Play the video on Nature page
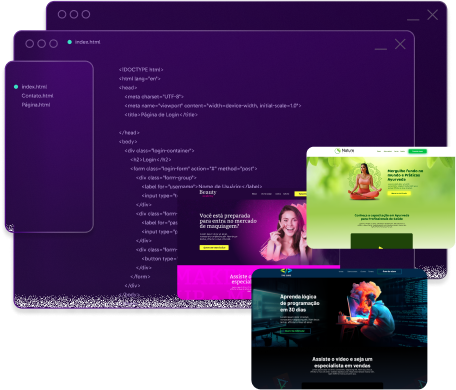Viewport: 456px width, 390px height. [x=381, y=248]
